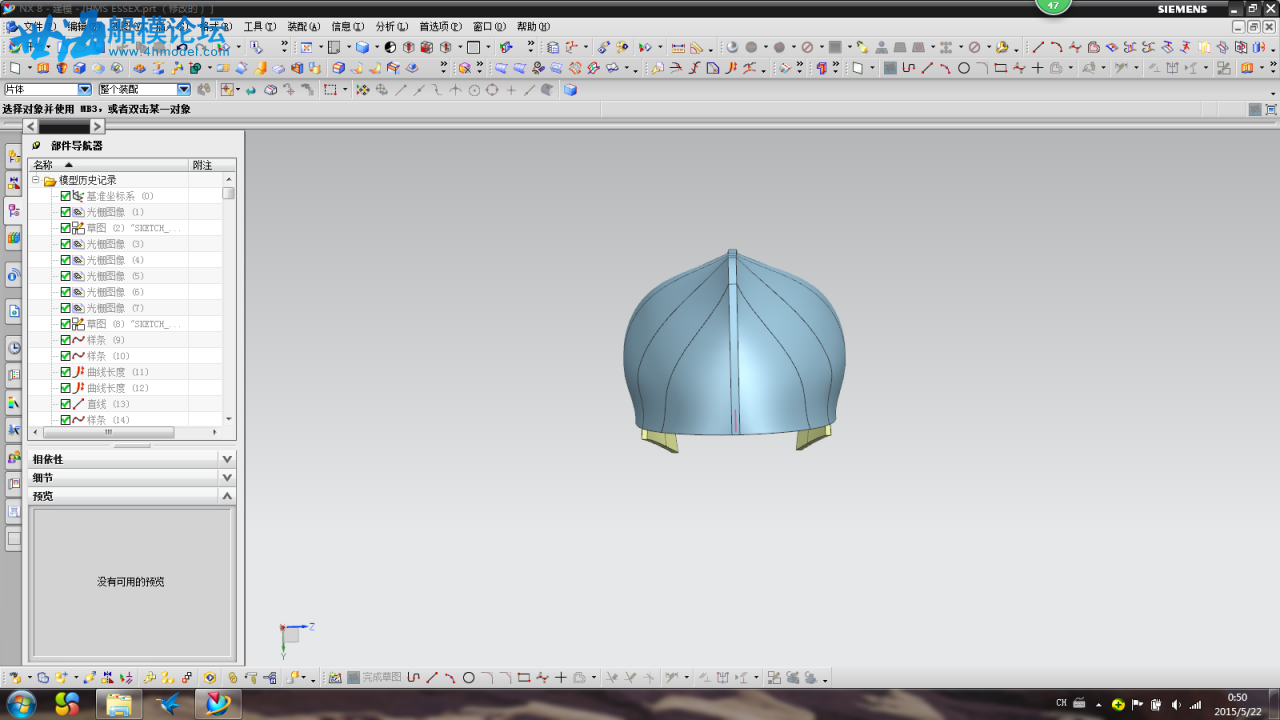Click the NX application icon in taskbar
1280x720 pixels.
pyautogui.click(x=218, y=704)
